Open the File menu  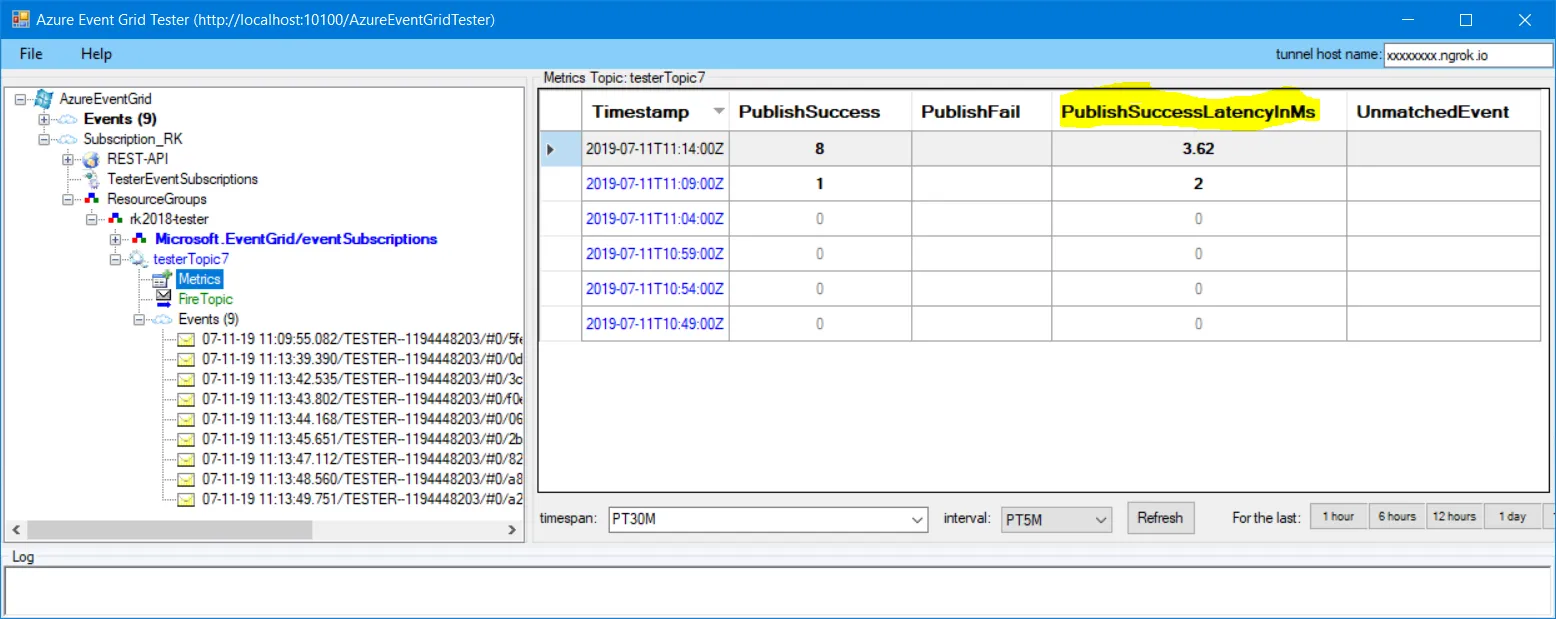coord(31,54)
